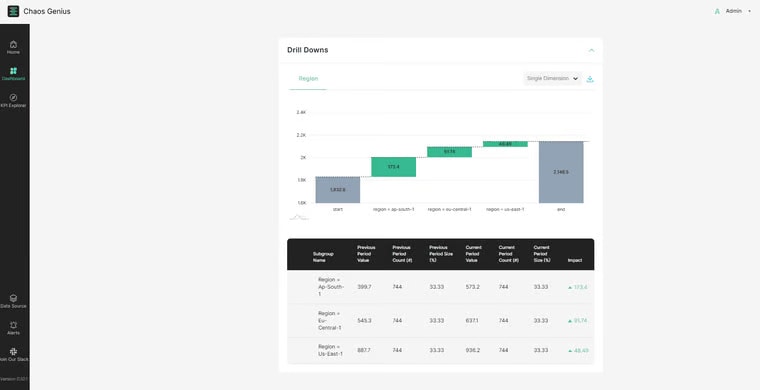
Task: Select the Region = Ap-South-1 row name
Action: pyautogui.click(x=331, y=287)
